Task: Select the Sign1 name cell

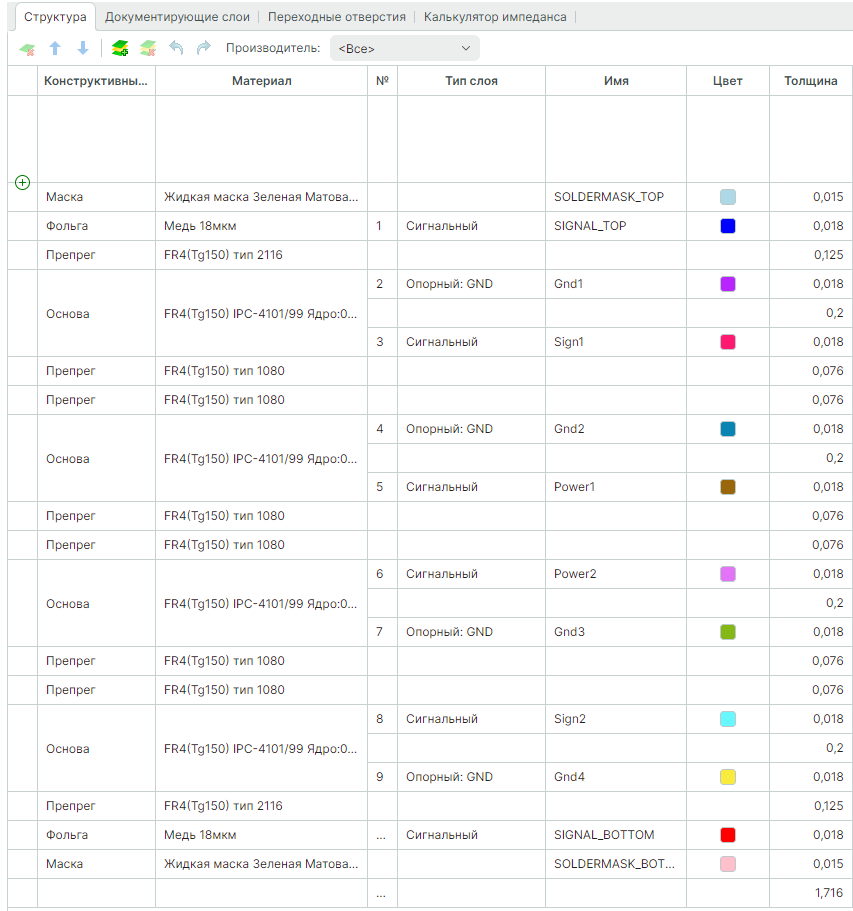Action: pyautogui.click(x=616, y=342)
